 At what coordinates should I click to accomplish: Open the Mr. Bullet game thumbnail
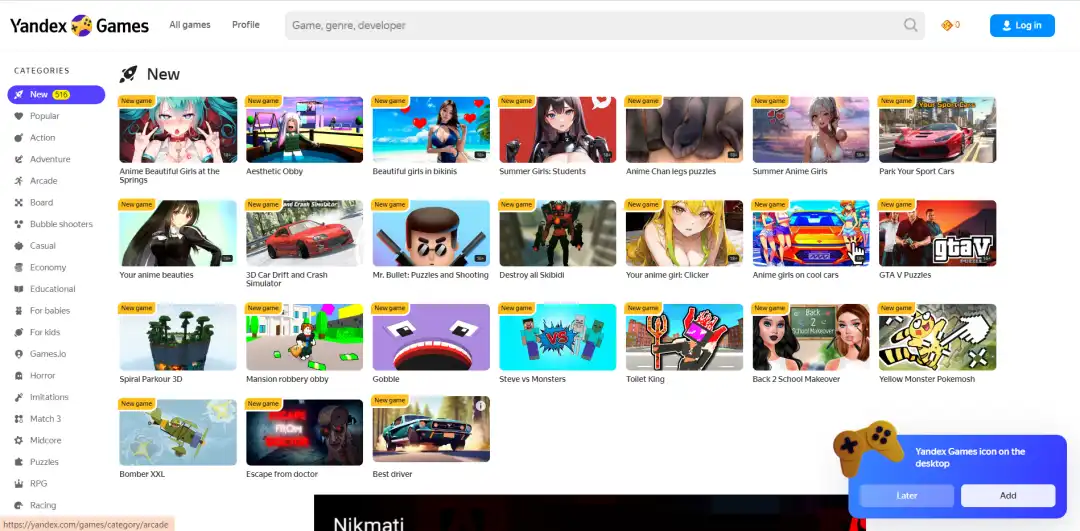(x=431, y=233)
